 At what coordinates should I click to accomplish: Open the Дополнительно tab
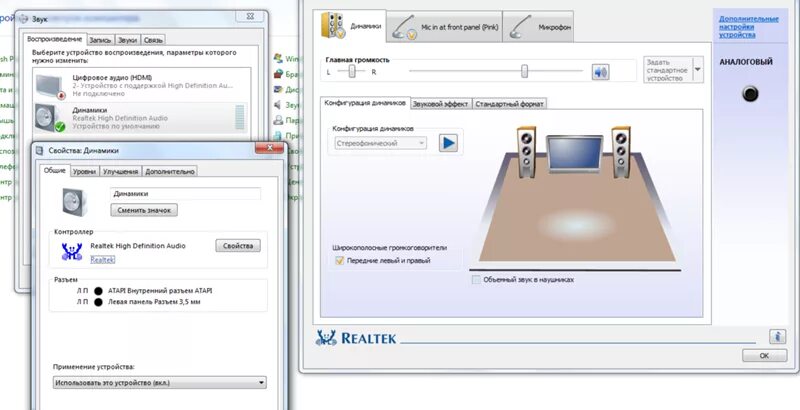coord(170,172)
